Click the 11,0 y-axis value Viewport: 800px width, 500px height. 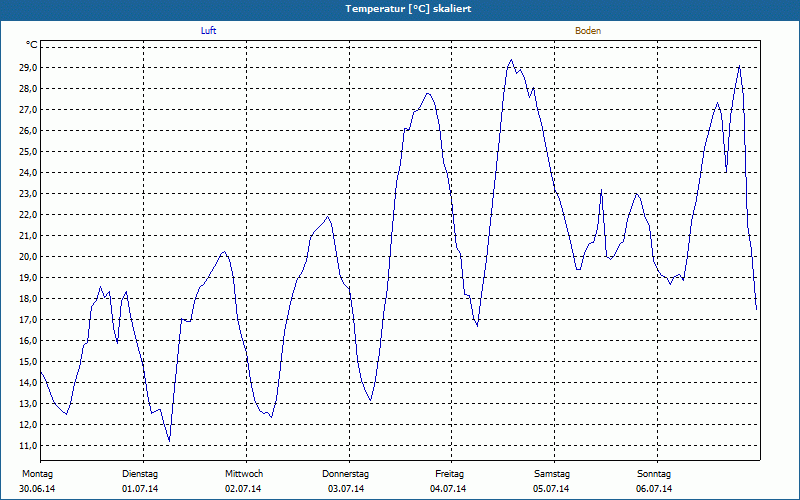(x=29, y=446)
